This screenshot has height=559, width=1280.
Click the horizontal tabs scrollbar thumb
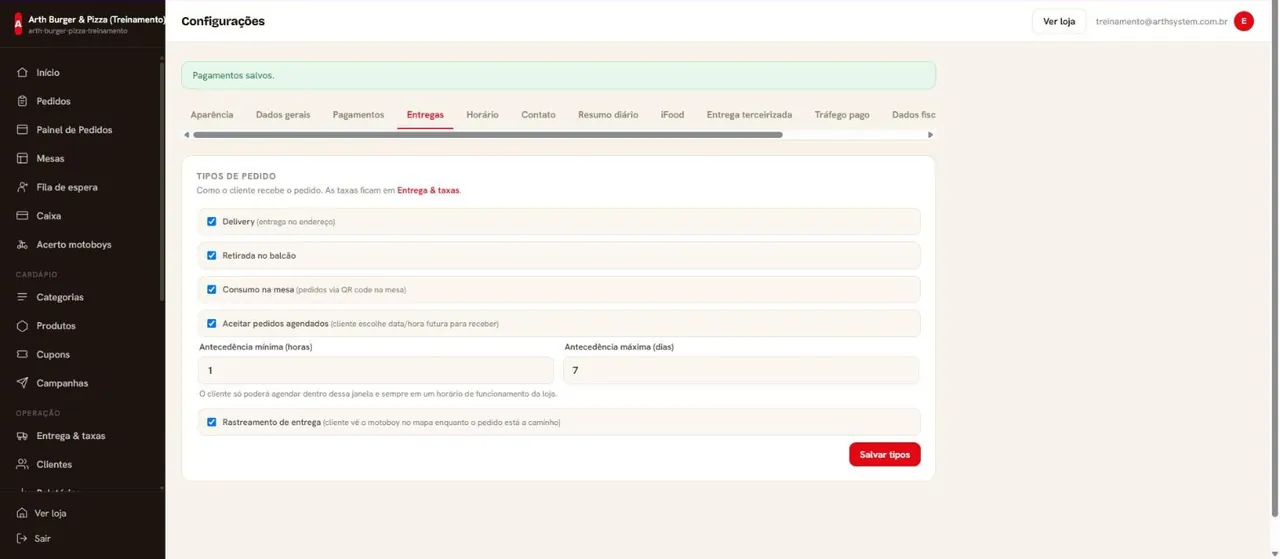(x=488, y=135)
